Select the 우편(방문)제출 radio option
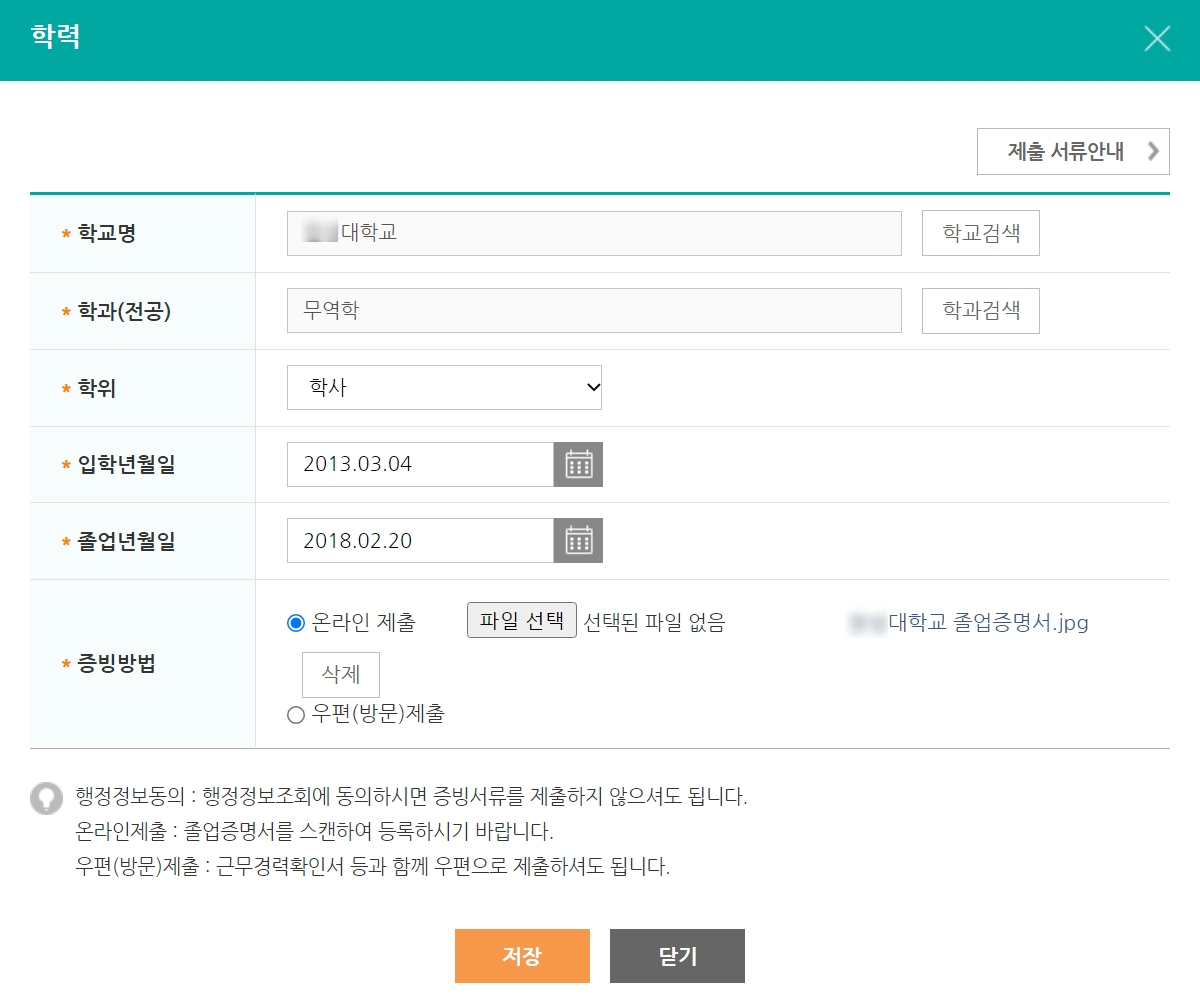This screenshot has width=1200, height=1001. pos(295,714)
